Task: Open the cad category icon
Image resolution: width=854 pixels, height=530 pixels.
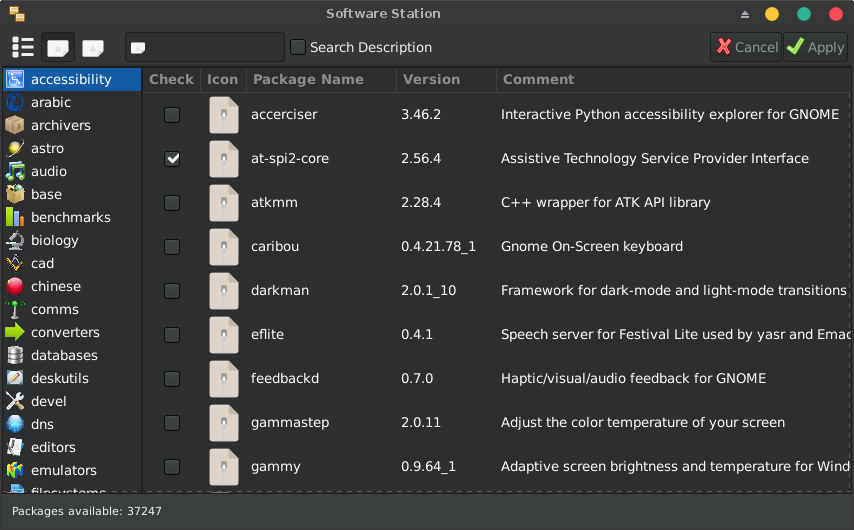Action: click(x=15, y=263)
